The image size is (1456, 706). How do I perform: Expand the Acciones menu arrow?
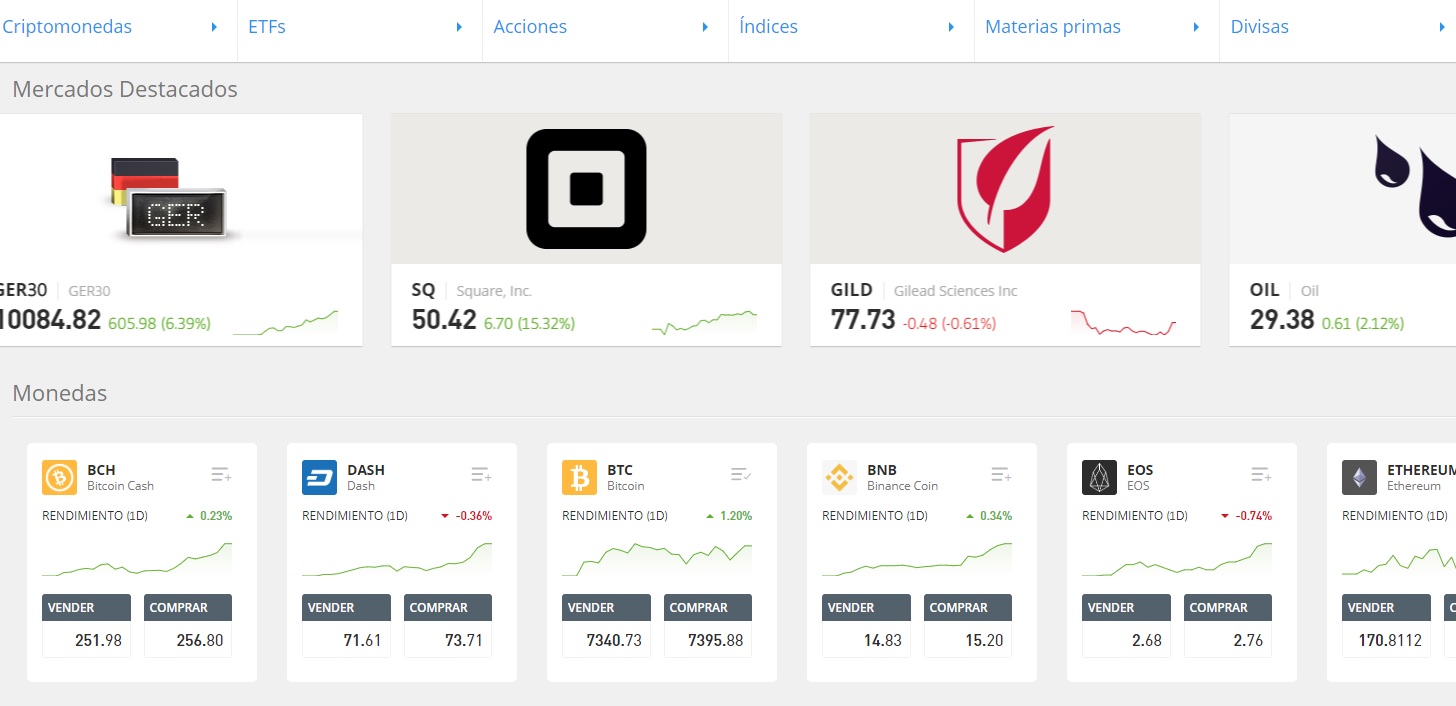point(705,27)
